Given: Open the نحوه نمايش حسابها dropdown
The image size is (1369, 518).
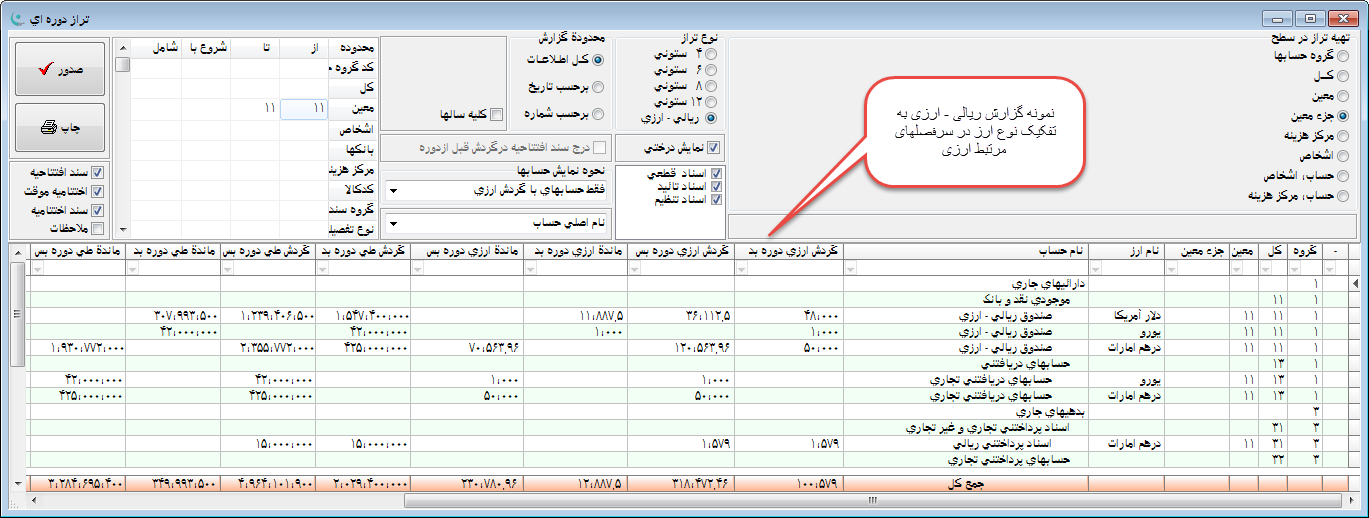Looking at the screenshot, I should click(x=496, y=190).
